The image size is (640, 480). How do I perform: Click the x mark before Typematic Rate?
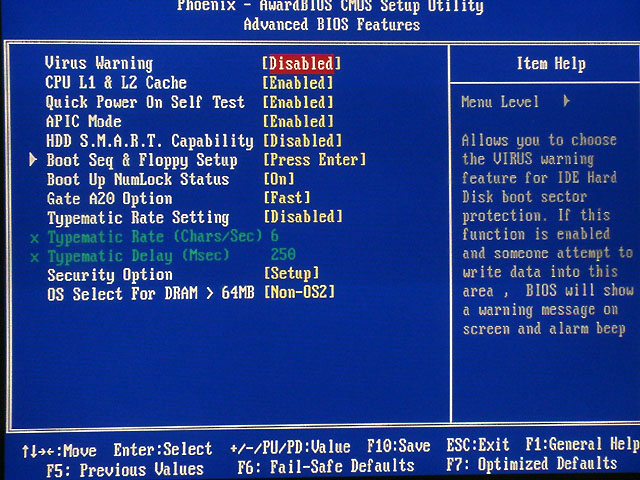35,238
